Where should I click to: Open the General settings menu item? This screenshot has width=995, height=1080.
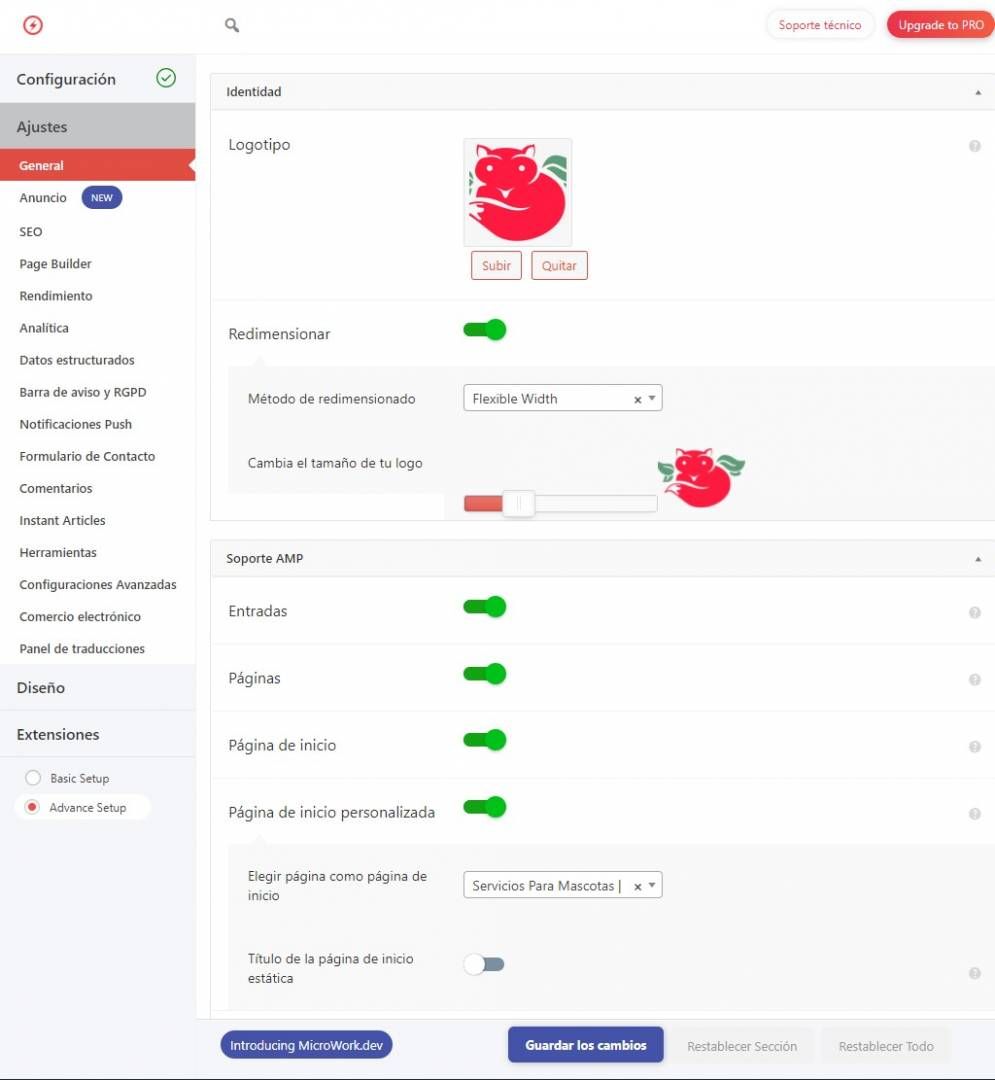pos(98,165)
